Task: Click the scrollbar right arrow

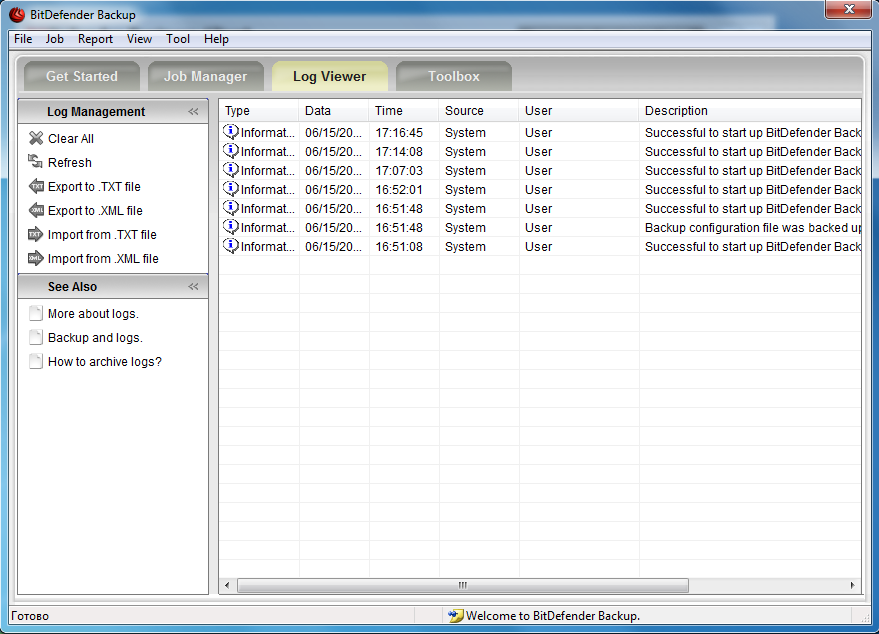Action: pos(853,585)
